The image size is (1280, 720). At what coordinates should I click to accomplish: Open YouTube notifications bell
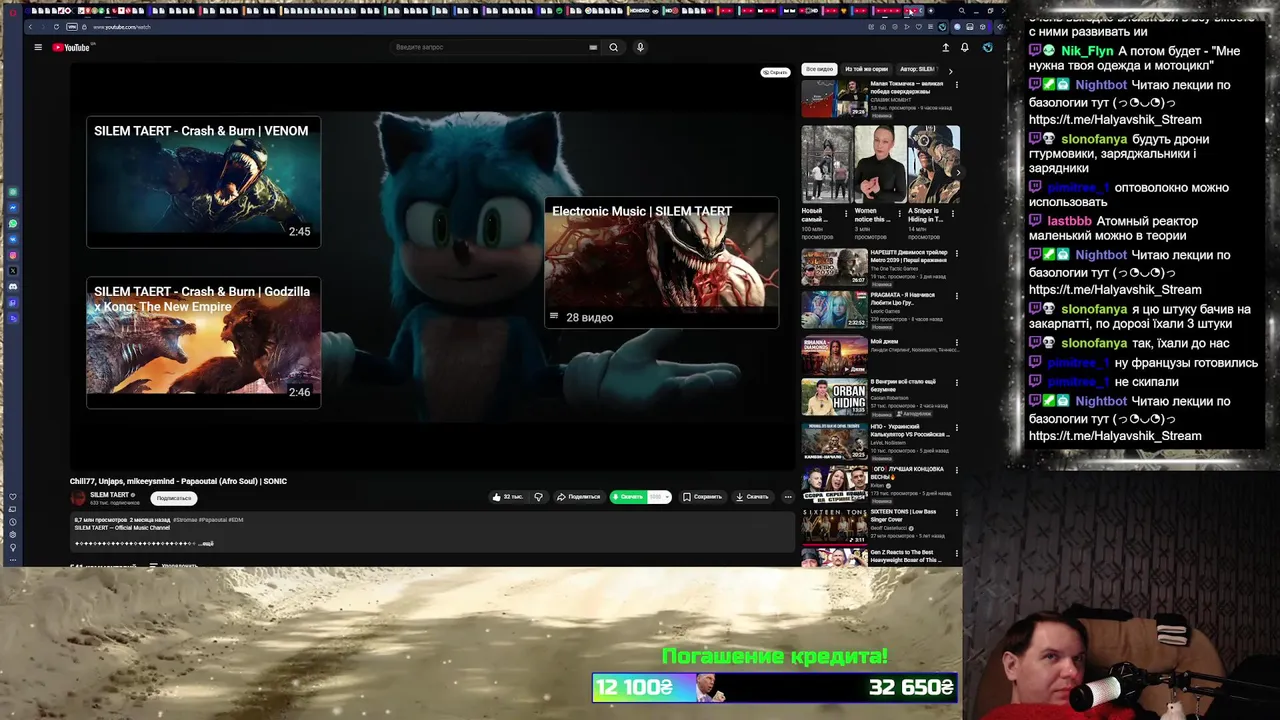click(964, 47)
